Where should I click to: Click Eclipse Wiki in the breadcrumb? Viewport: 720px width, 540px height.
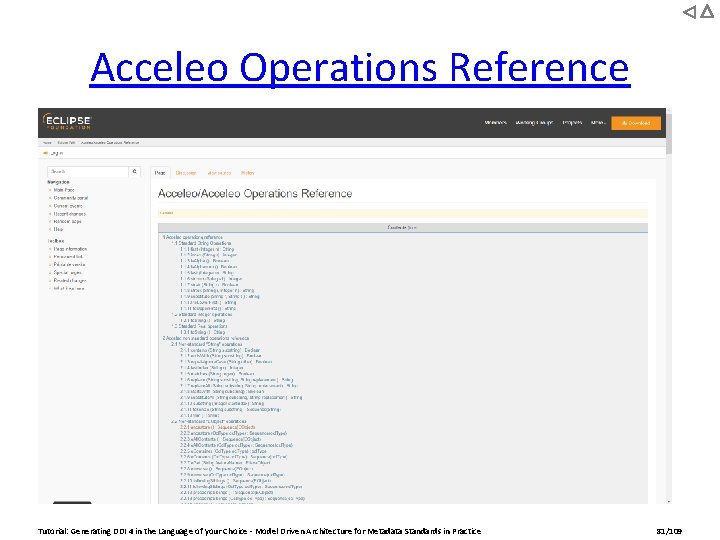click(x=66, y=143)
